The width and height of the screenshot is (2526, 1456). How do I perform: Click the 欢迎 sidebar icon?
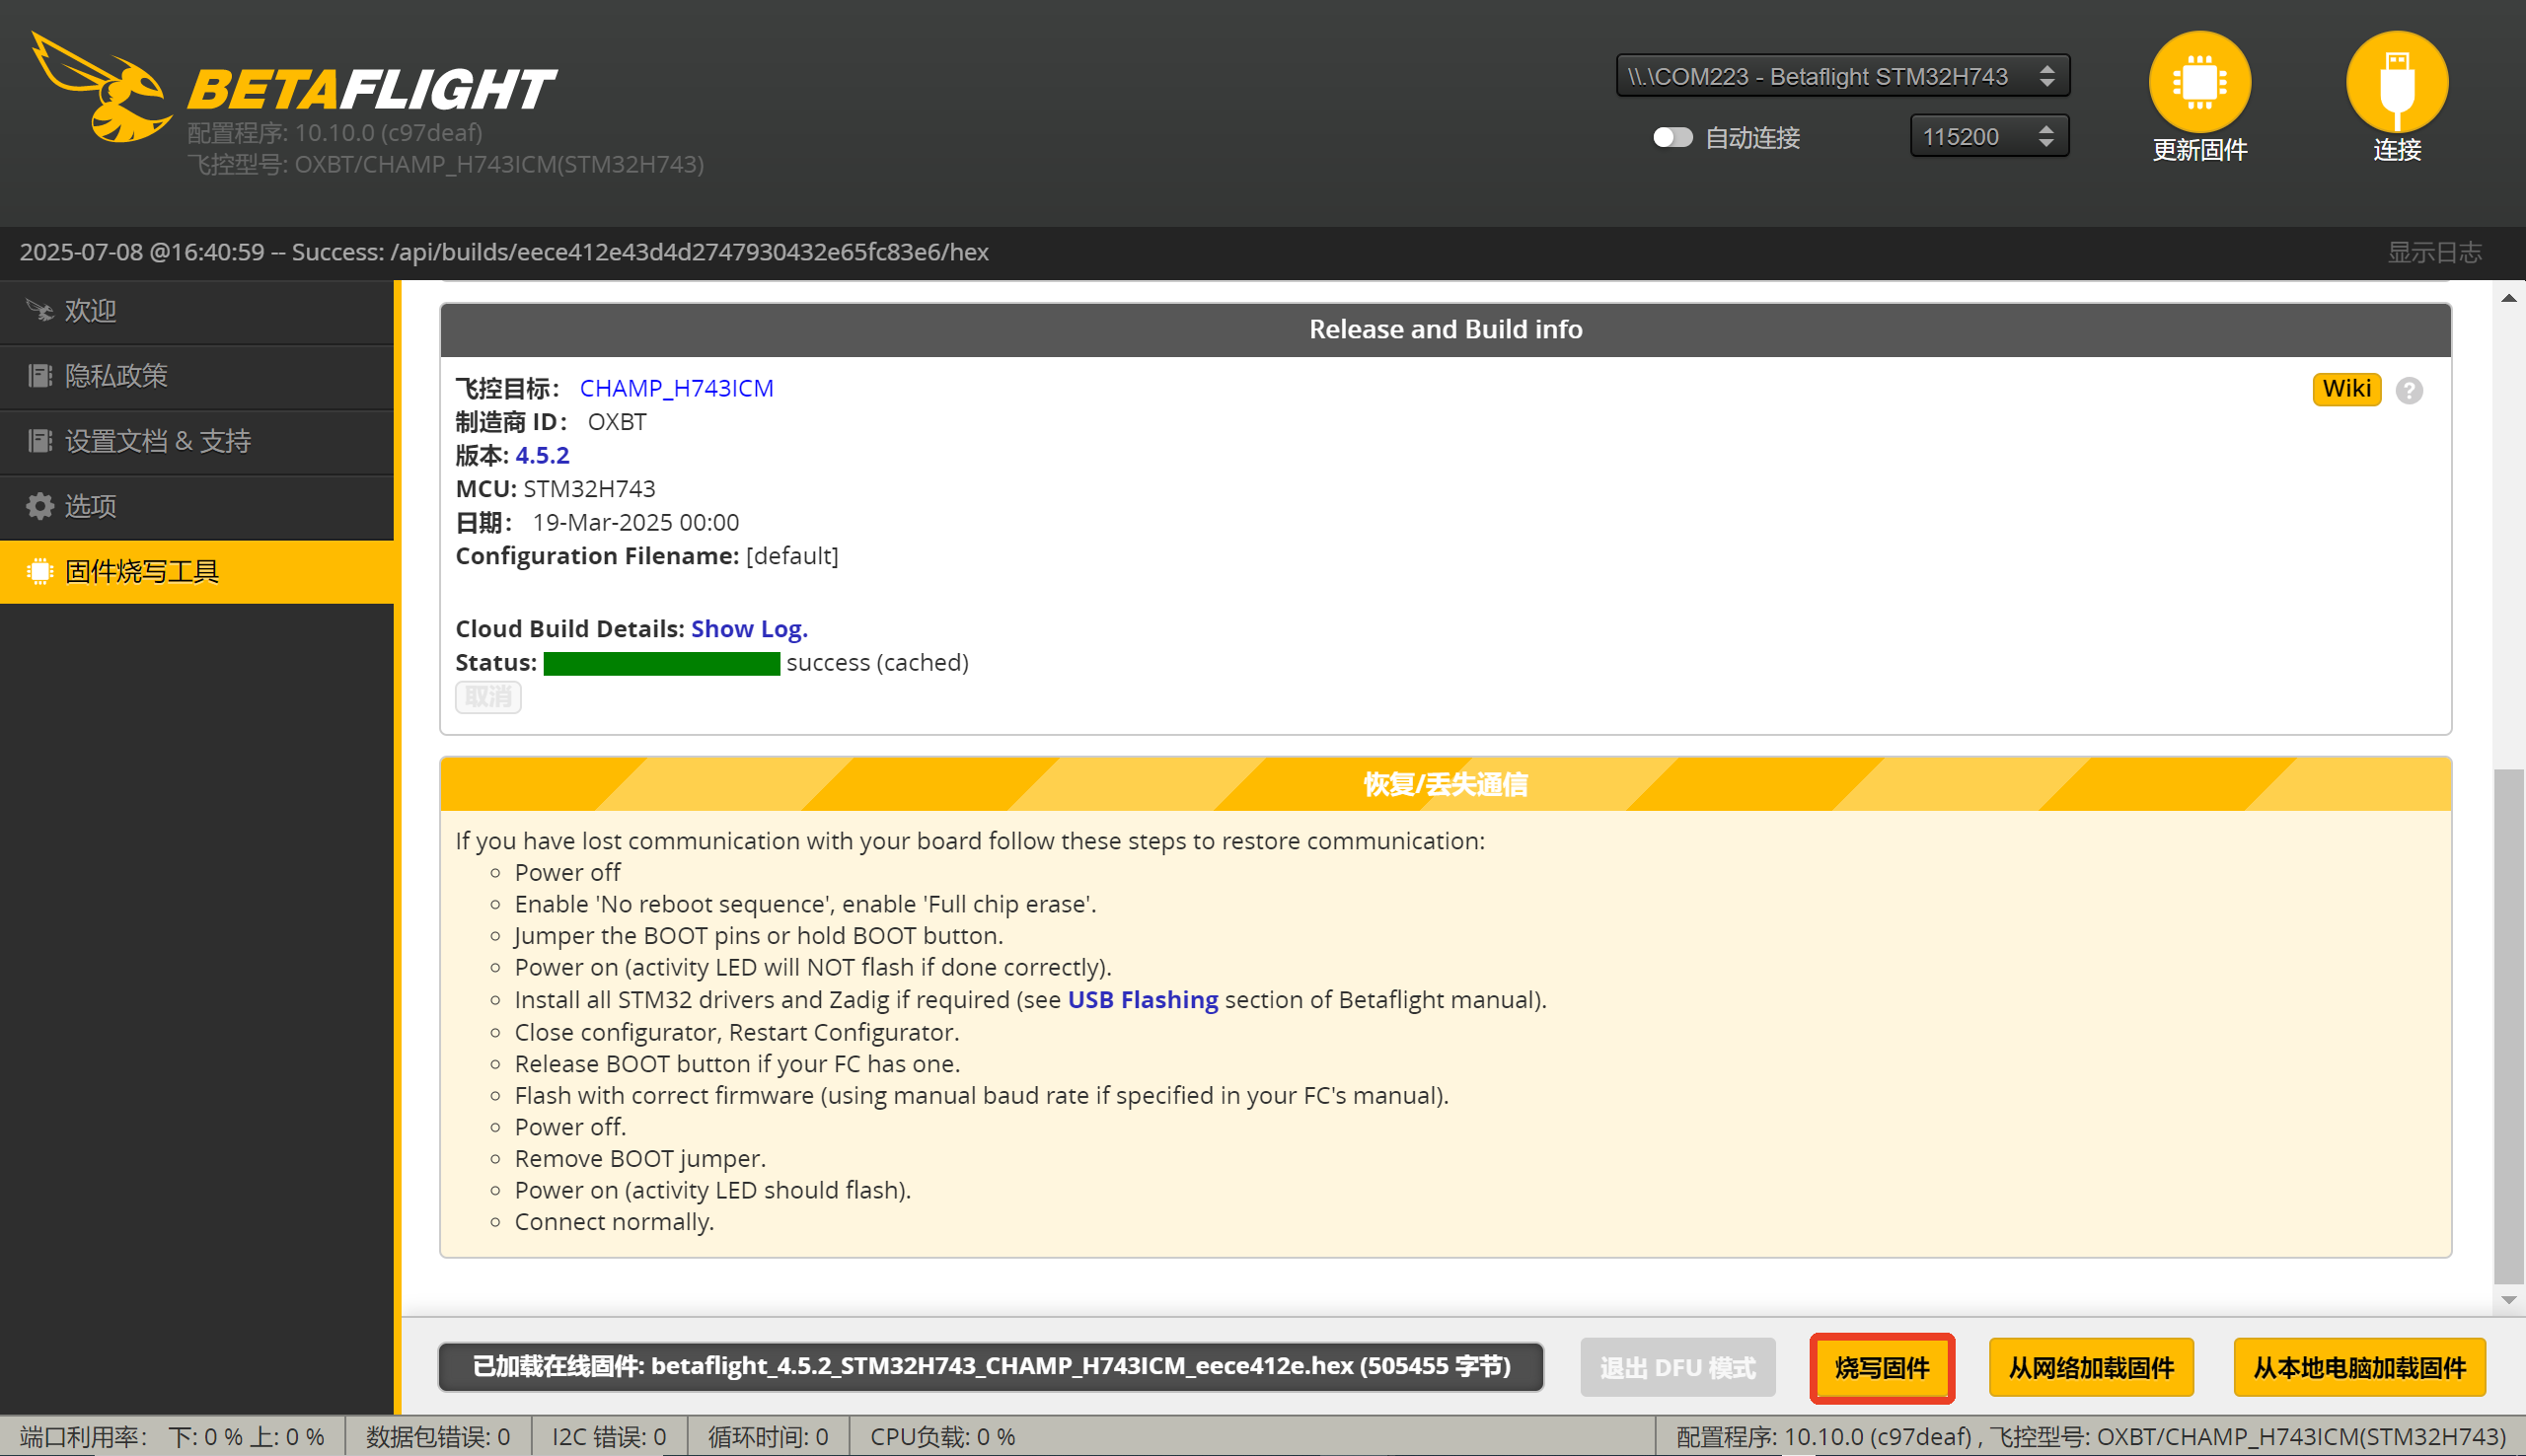point(40,311)
